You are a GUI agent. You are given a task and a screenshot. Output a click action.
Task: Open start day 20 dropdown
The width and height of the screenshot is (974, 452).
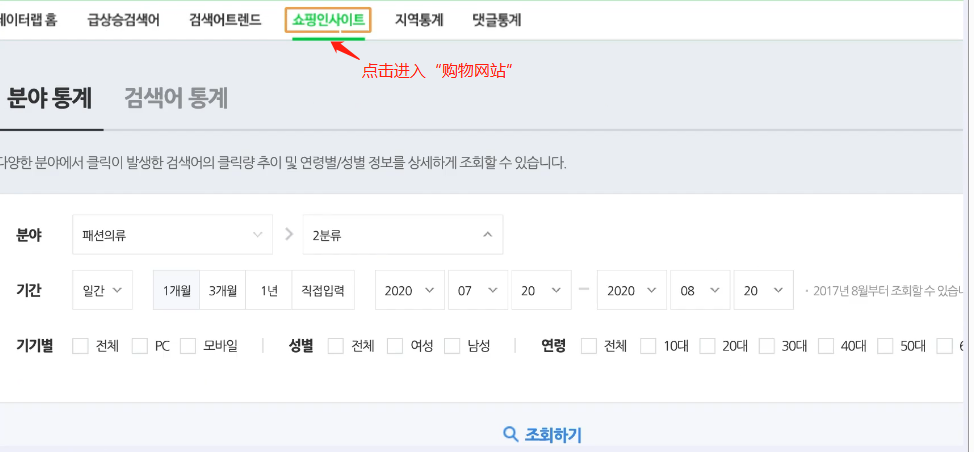pyautogui.click(x=541, y=290)
